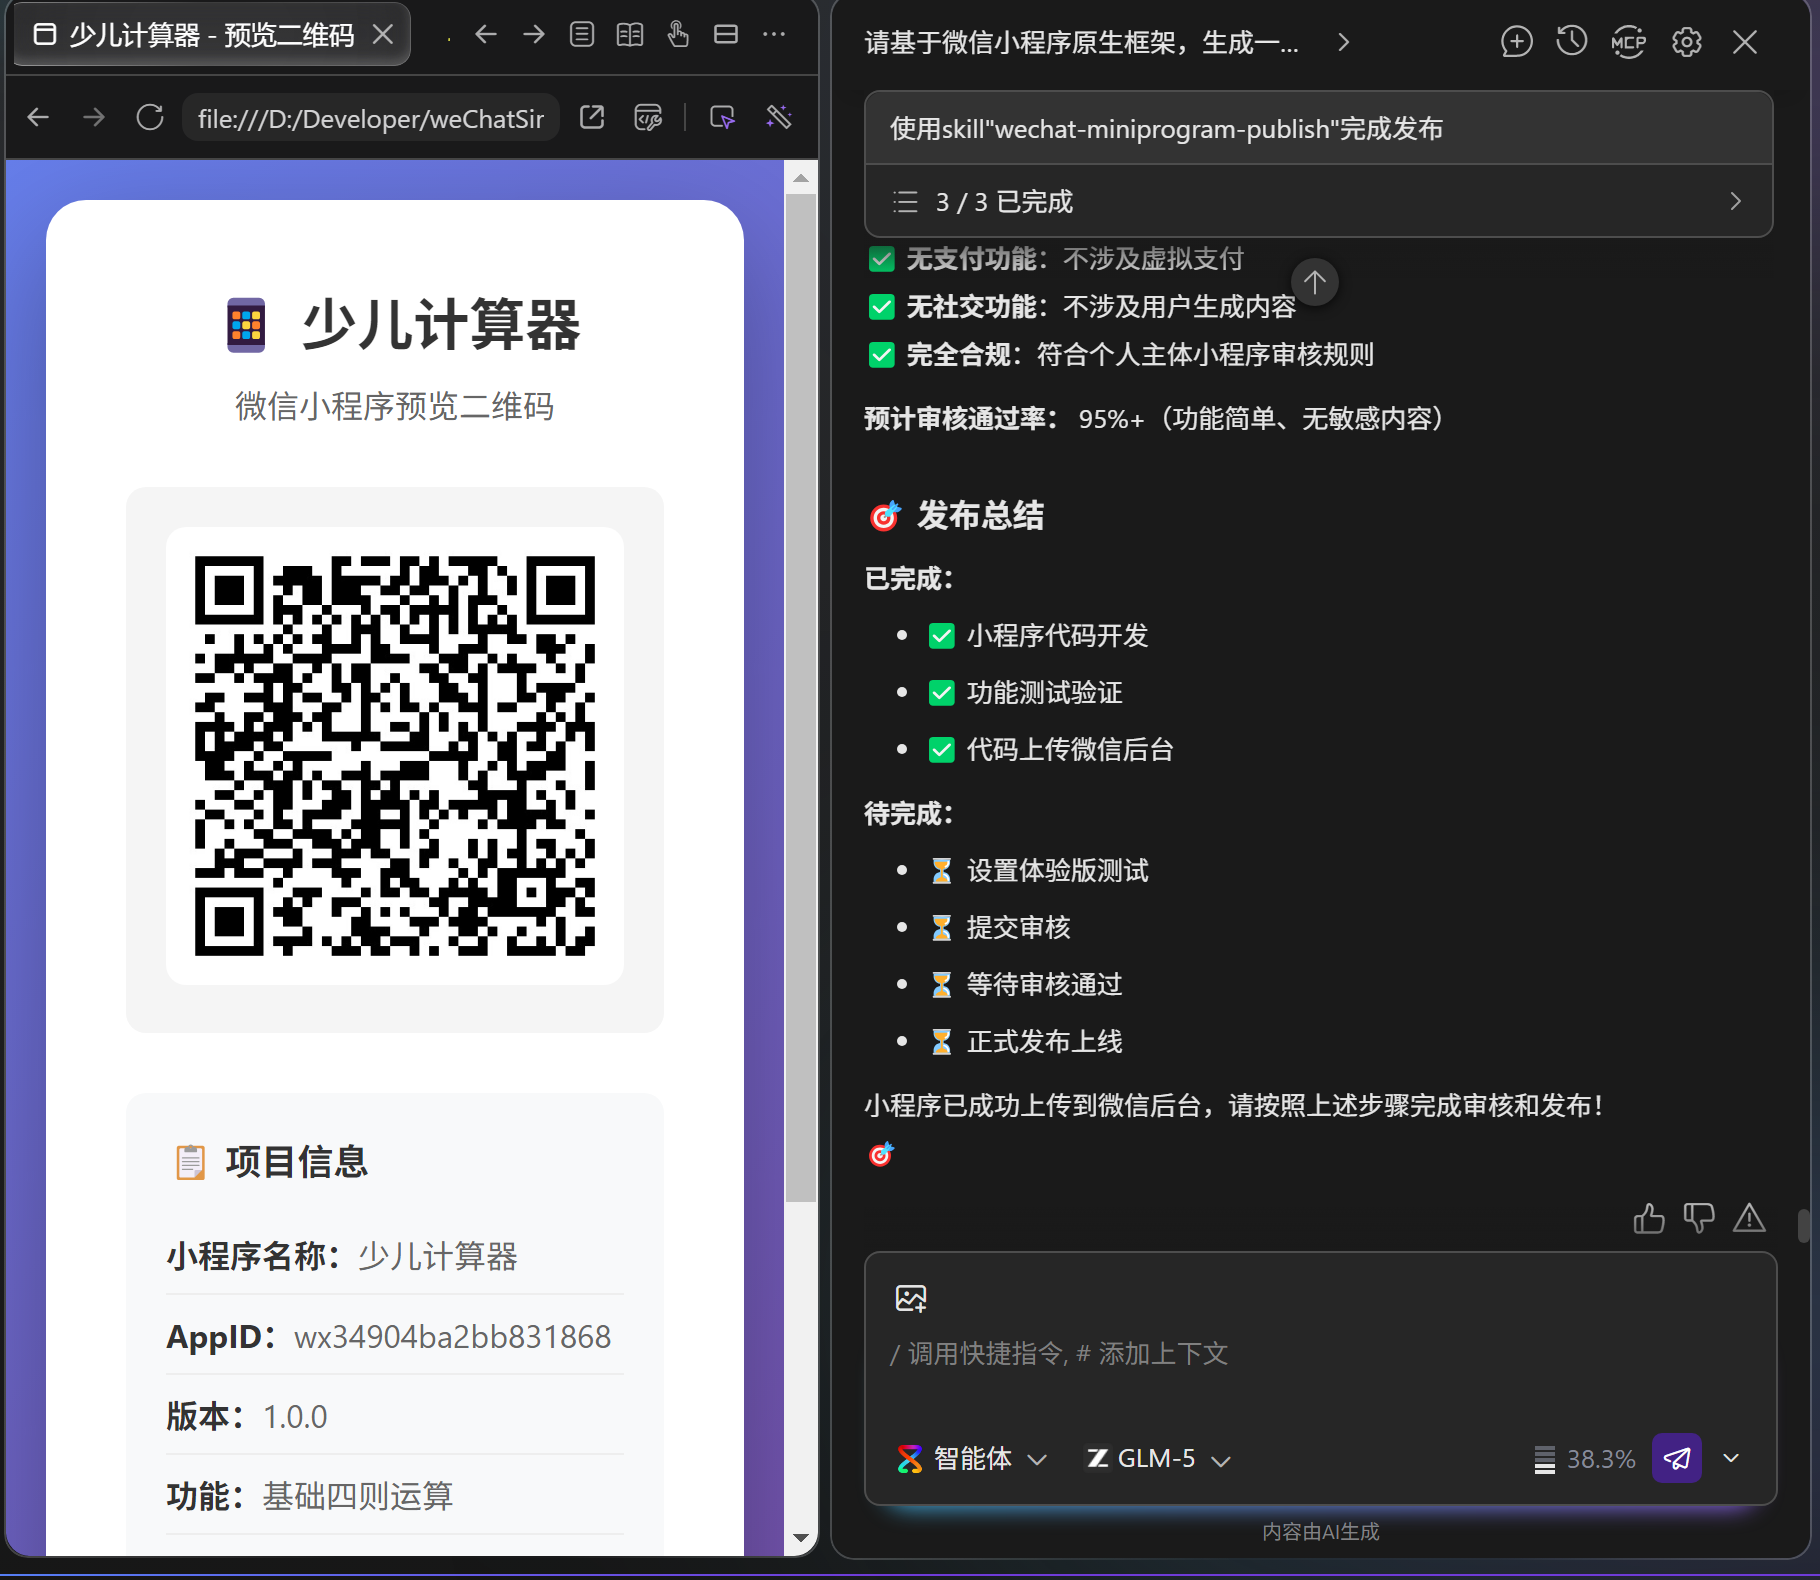Click the 小程序代码开发 checkbox

pos(942,636)
